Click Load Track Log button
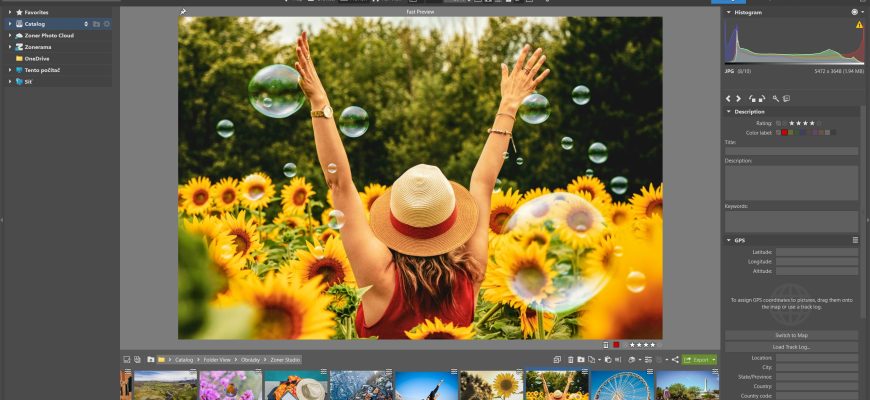The height and width of the screenshot is (400, 870). pyautogui.click(x=791, y=347)
